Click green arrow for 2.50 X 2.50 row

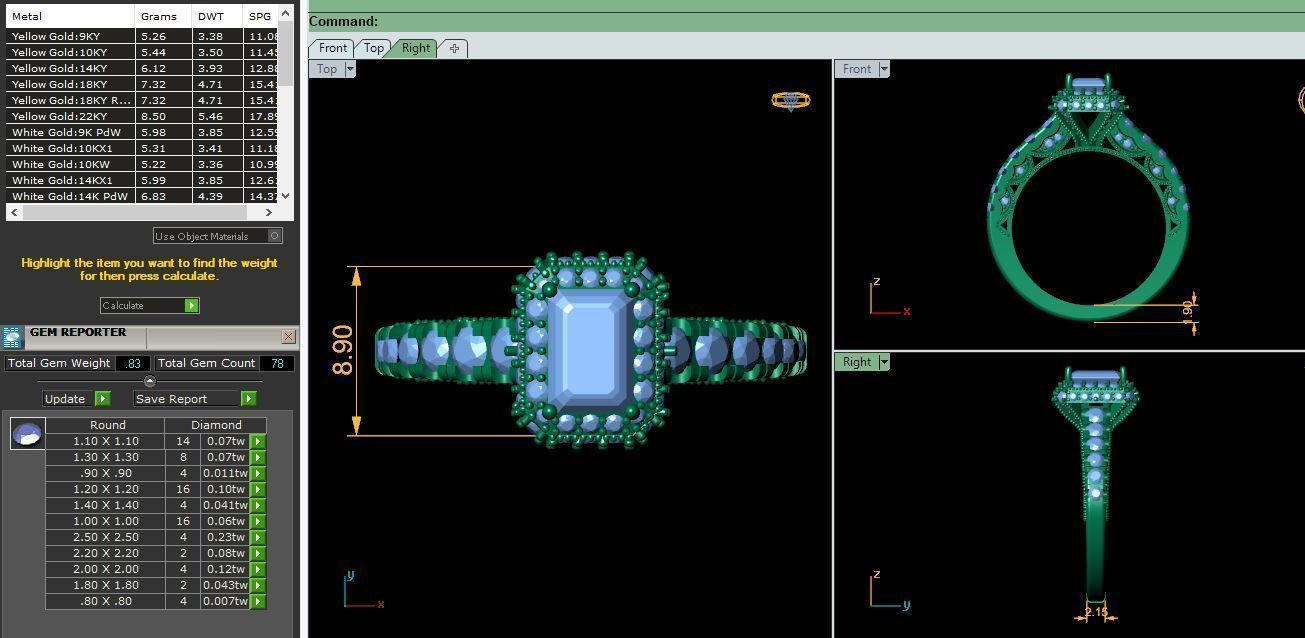pyautogui.click(x=258, y=537)
